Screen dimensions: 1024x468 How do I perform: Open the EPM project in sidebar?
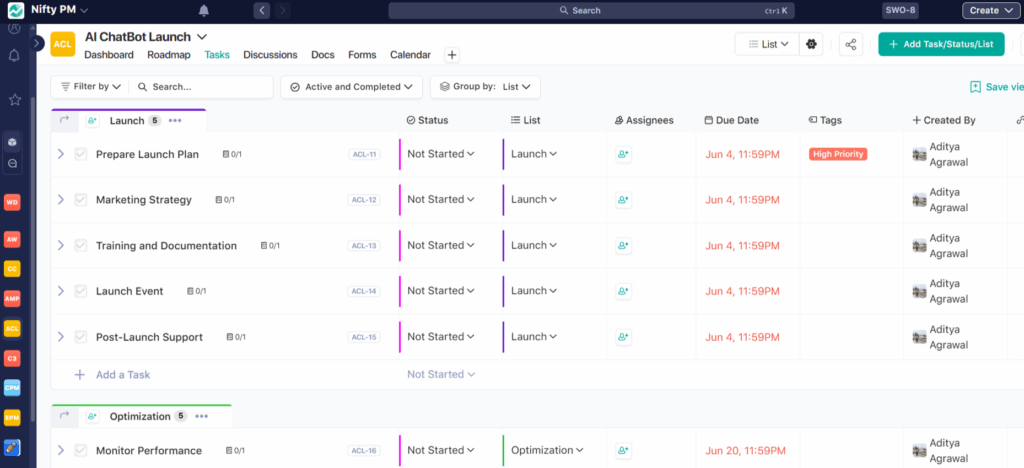(x=12, y=417)
